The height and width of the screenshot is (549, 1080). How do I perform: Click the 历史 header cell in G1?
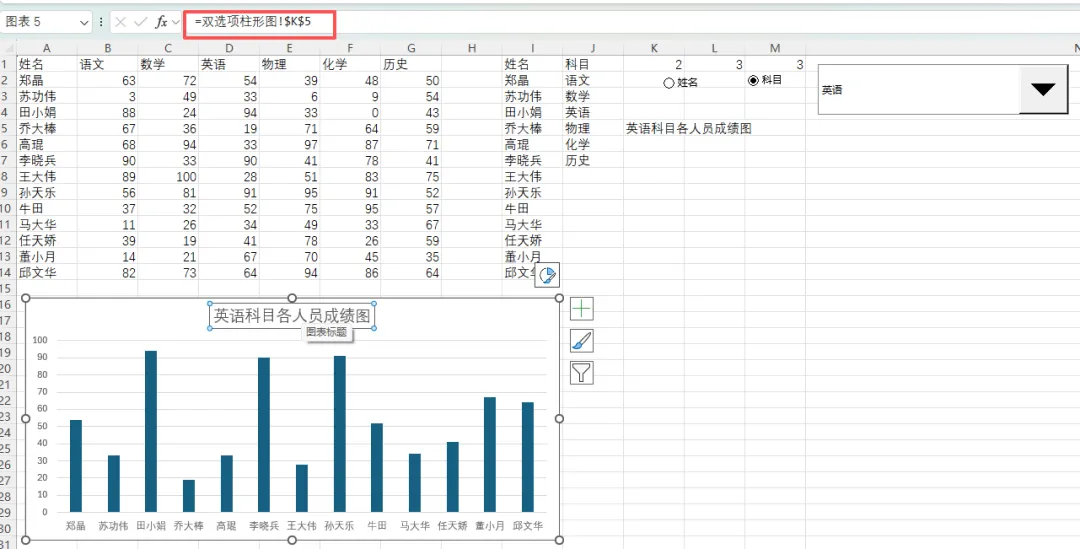click(411, 64)
